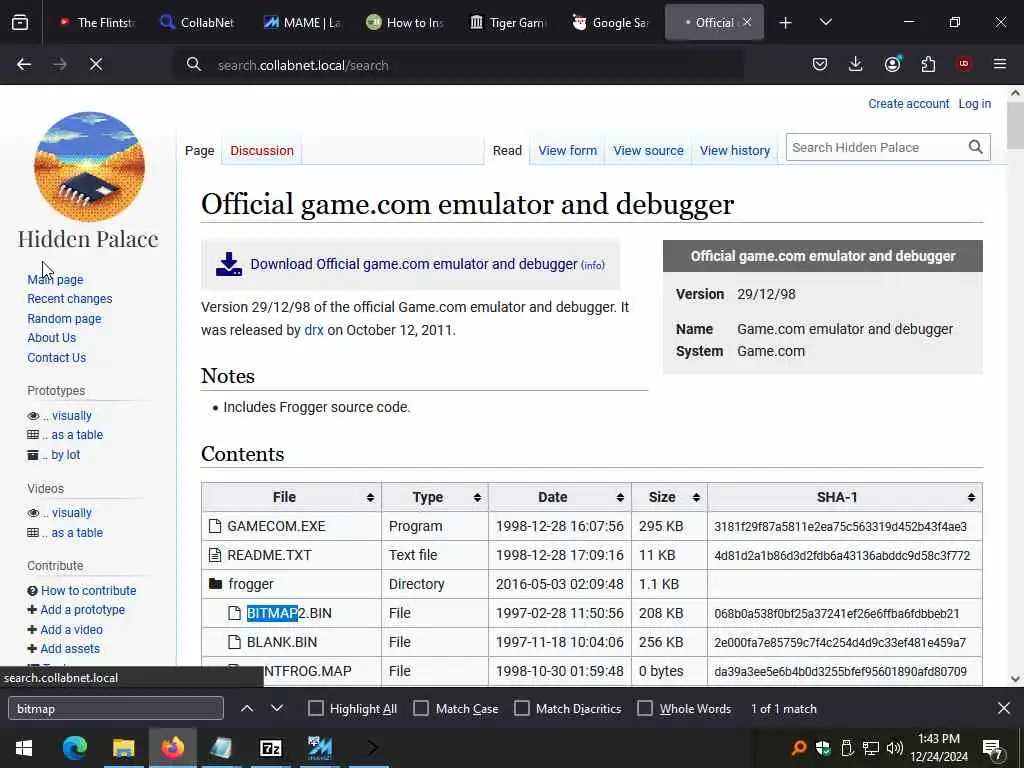Click the find bar text field containing bitmap

click(116, 709)
